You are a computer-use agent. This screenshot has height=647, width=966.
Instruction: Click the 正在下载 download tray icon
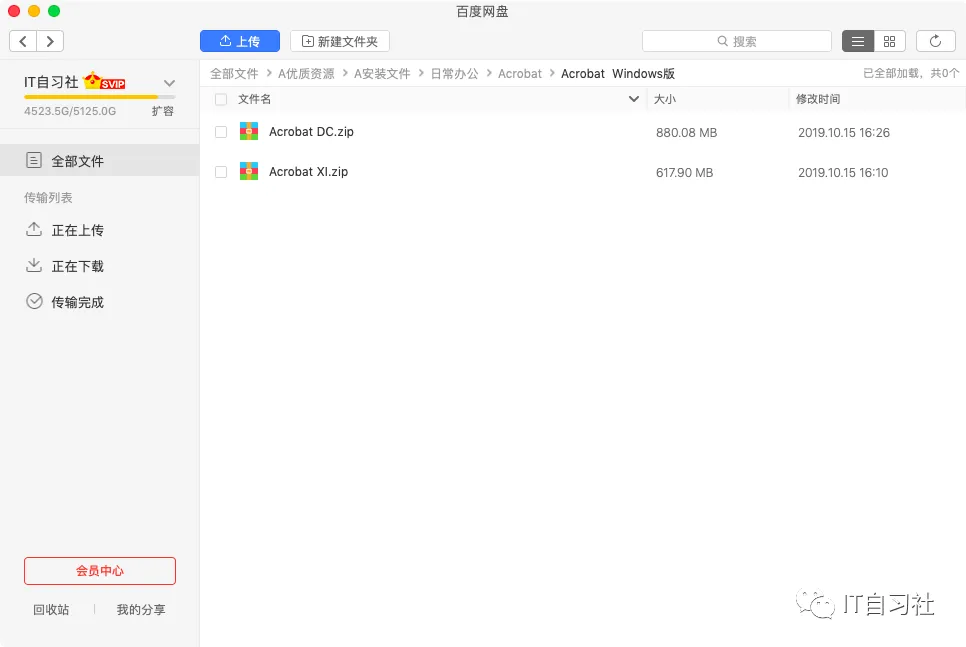coord(34,266)
